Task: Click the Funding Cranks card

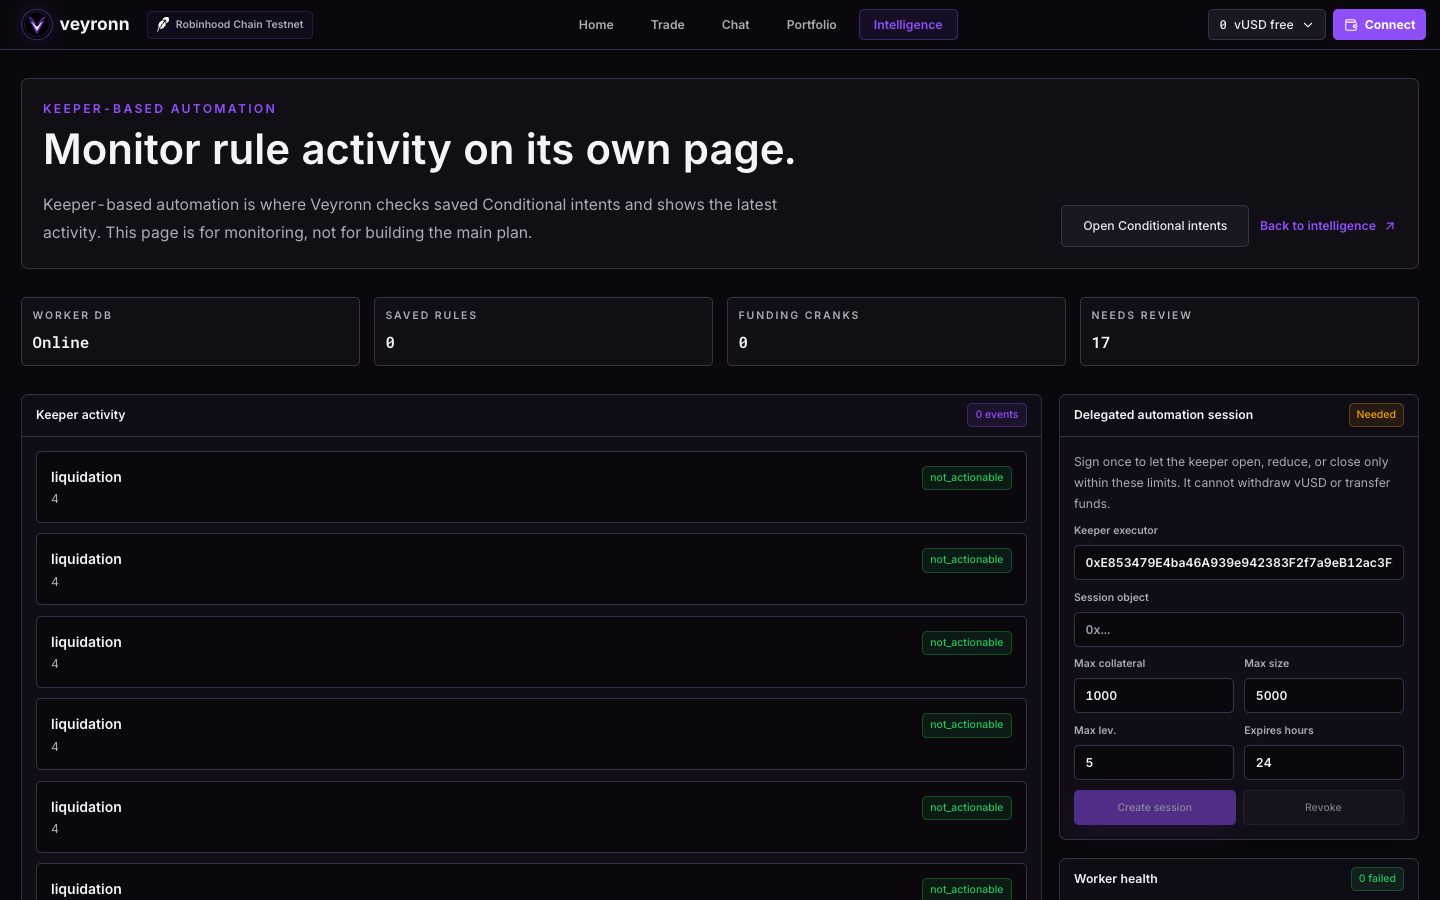Action: [896, 331]
